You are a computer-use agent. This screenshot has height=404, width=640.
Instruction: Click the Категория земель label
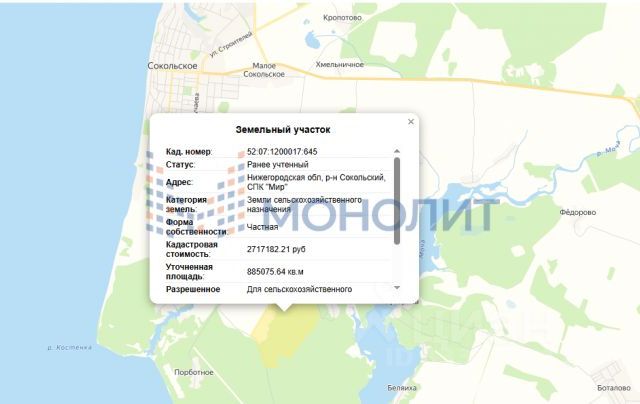tap(186, 204)
